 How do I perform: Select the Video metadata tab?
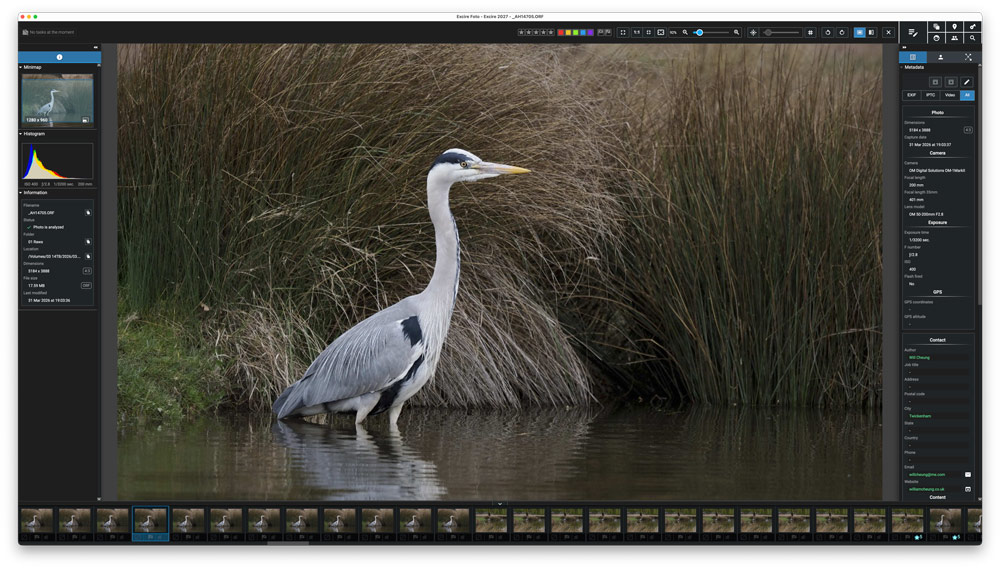pyautogui.click(x=950, y=95)
